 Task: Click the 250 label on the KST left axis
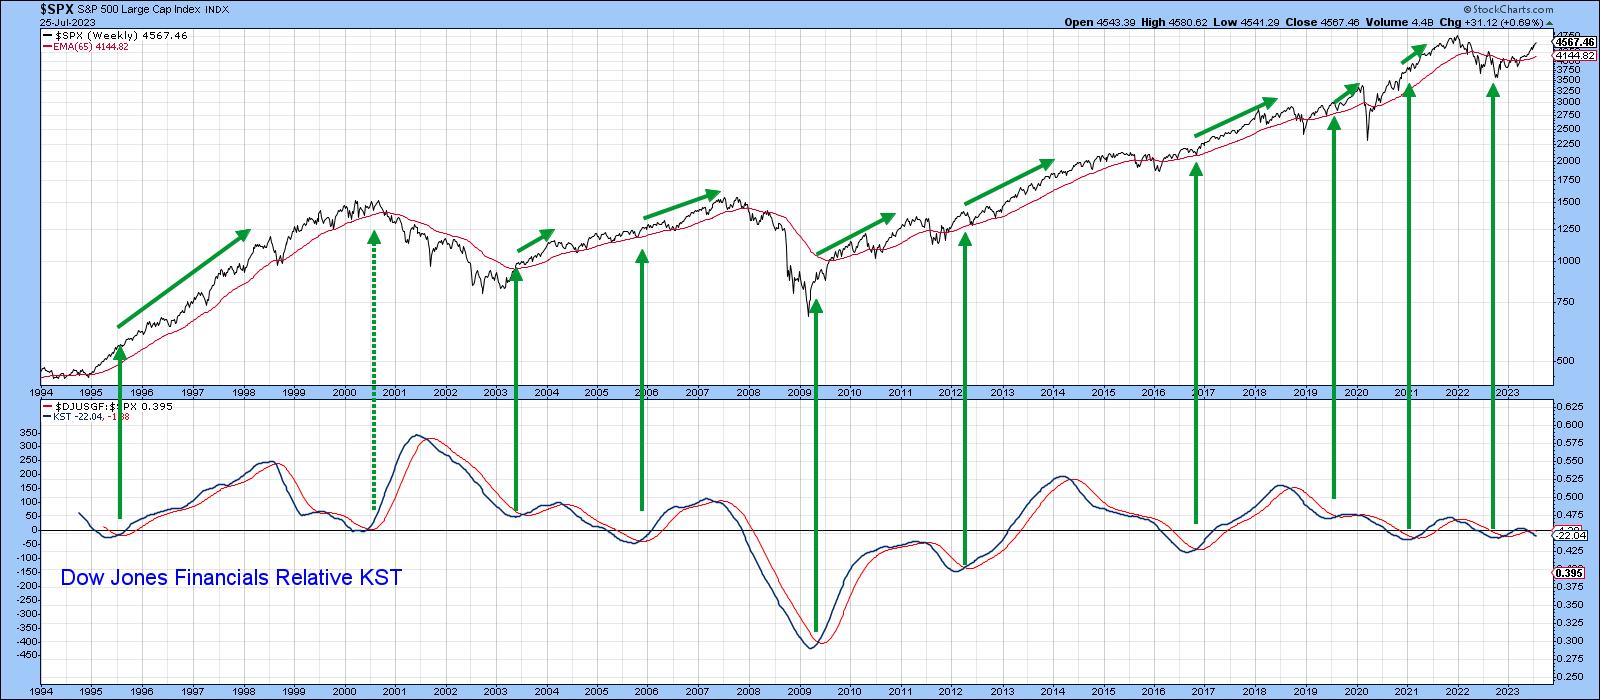[28, 460]
